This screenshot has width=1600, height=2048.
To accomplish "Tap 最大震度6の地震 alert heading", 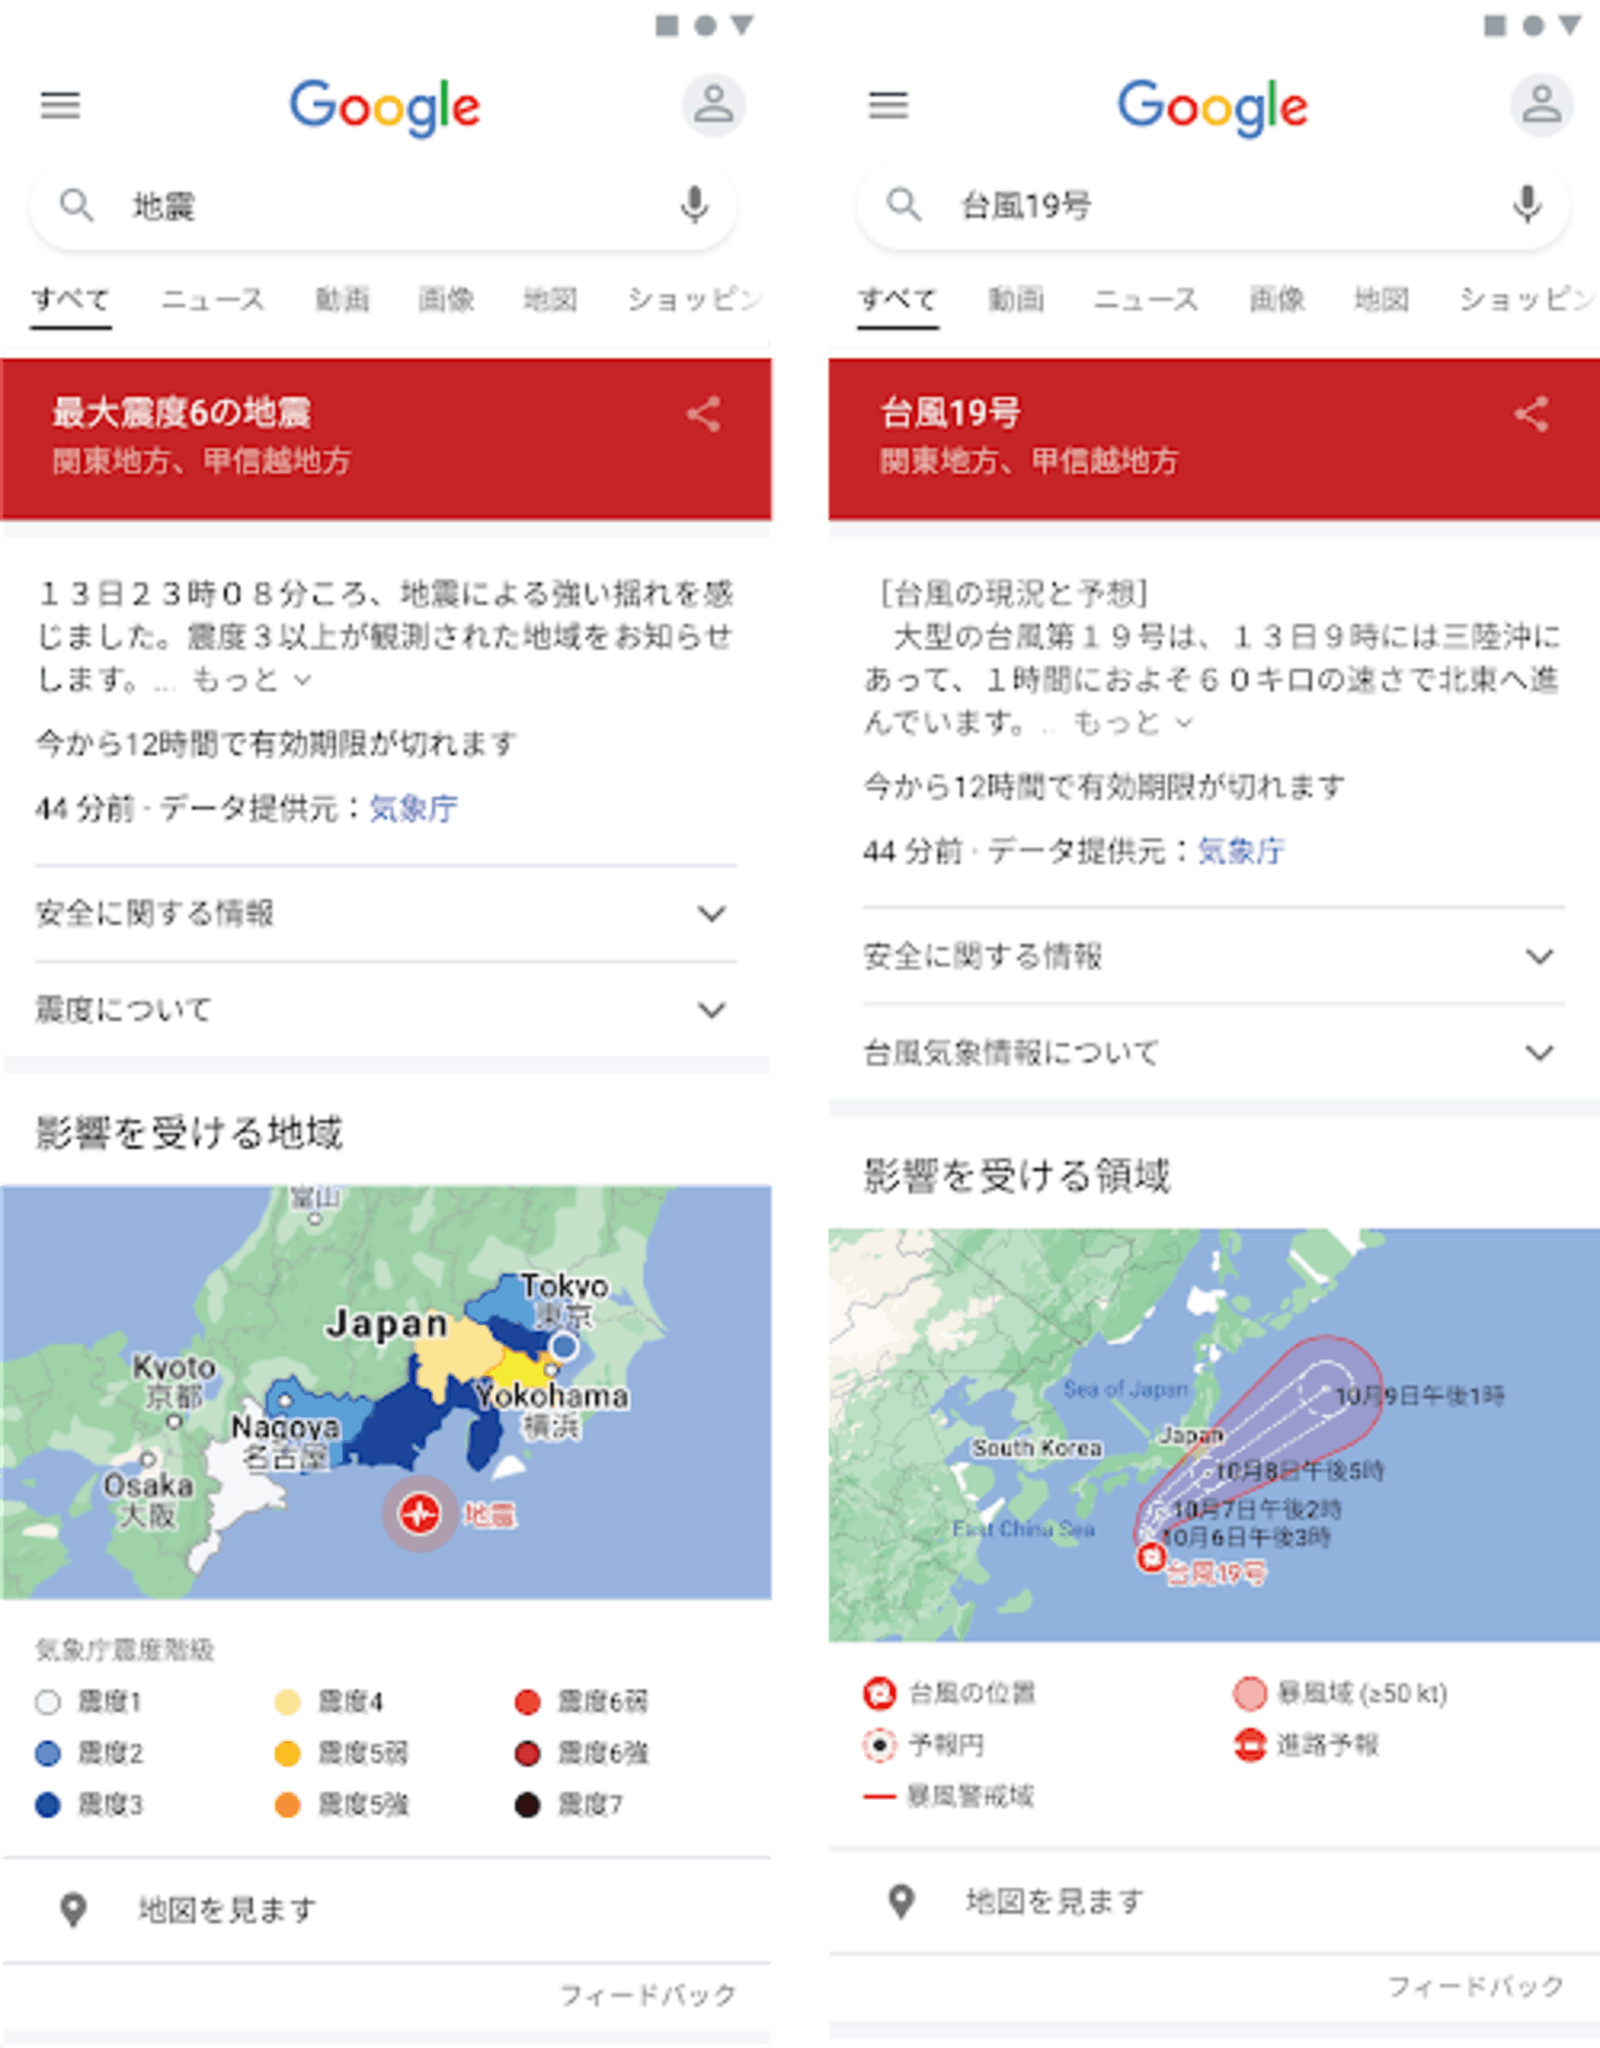I will click(x=181, y=412).
